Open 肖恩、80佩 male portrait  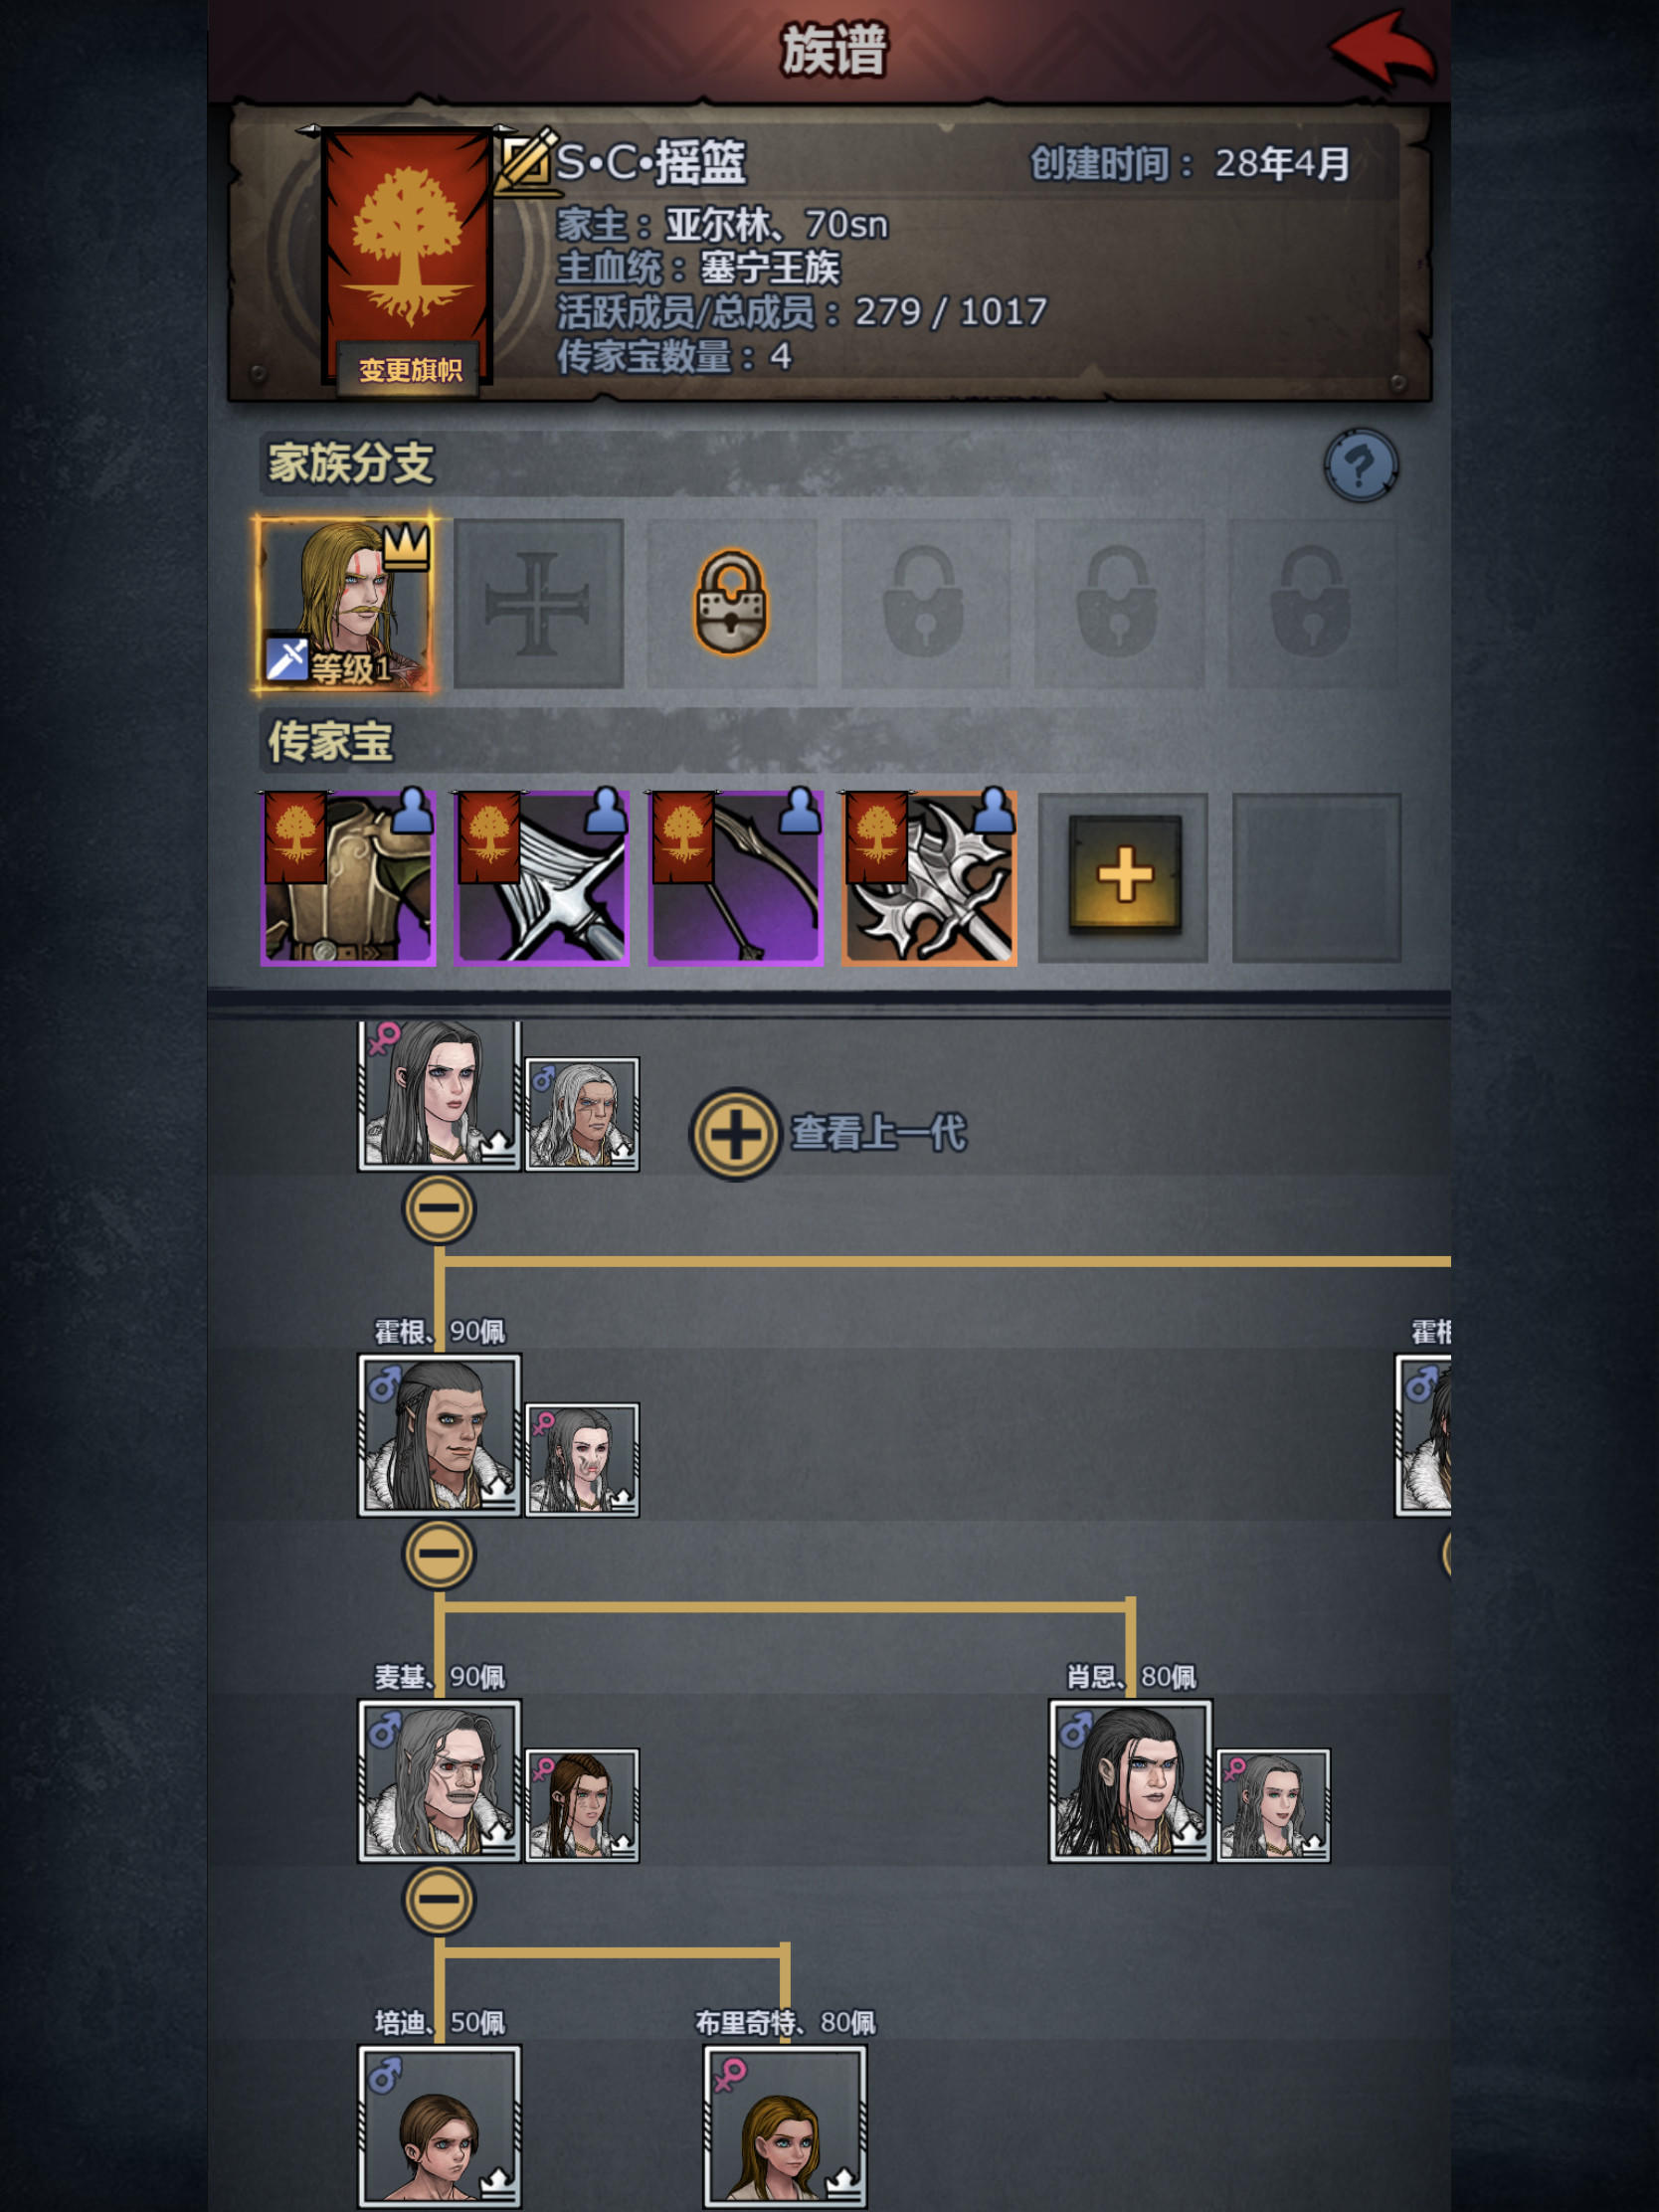(1130, 1781)
